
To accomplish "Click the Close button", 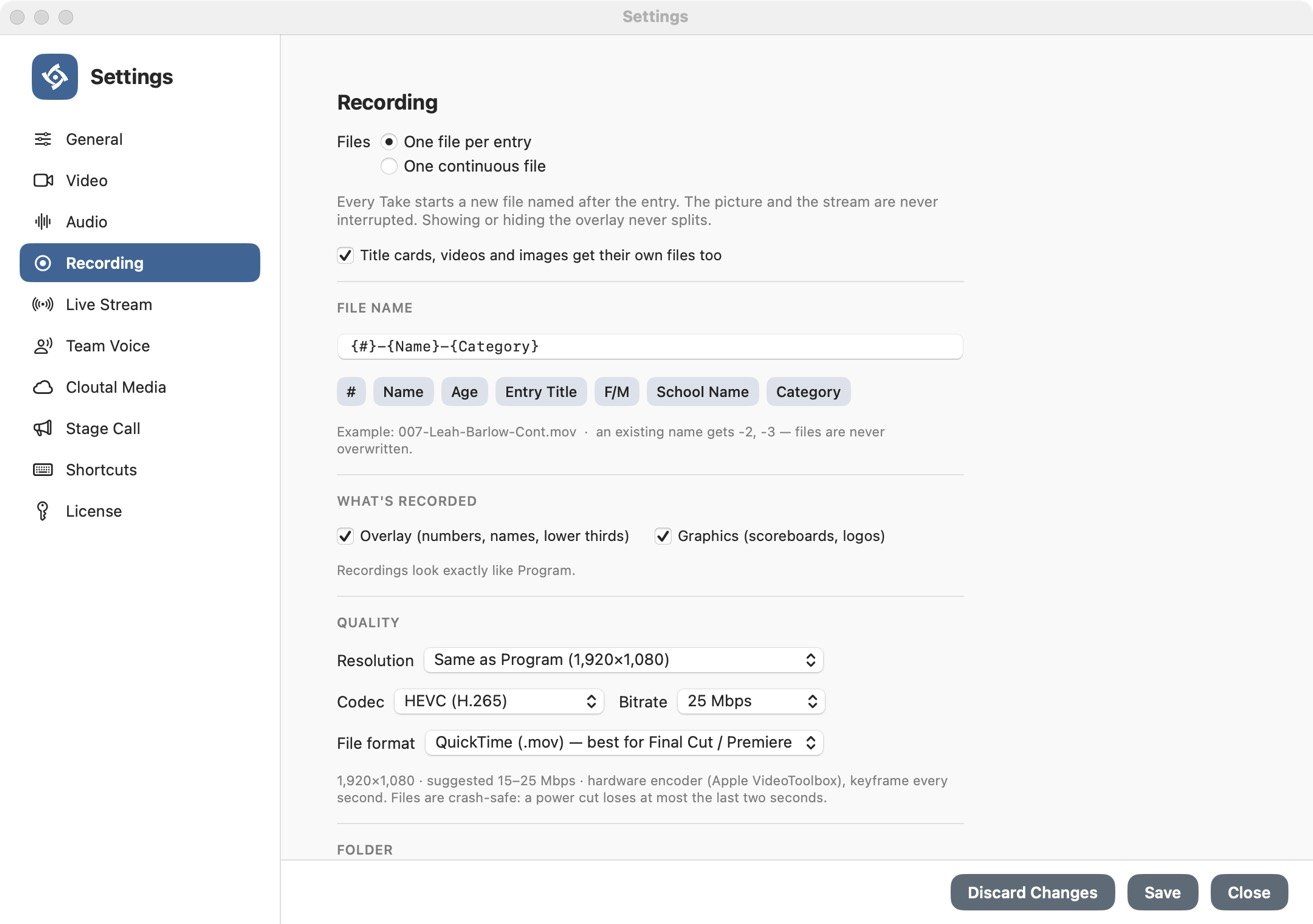I will [1249, 892].
